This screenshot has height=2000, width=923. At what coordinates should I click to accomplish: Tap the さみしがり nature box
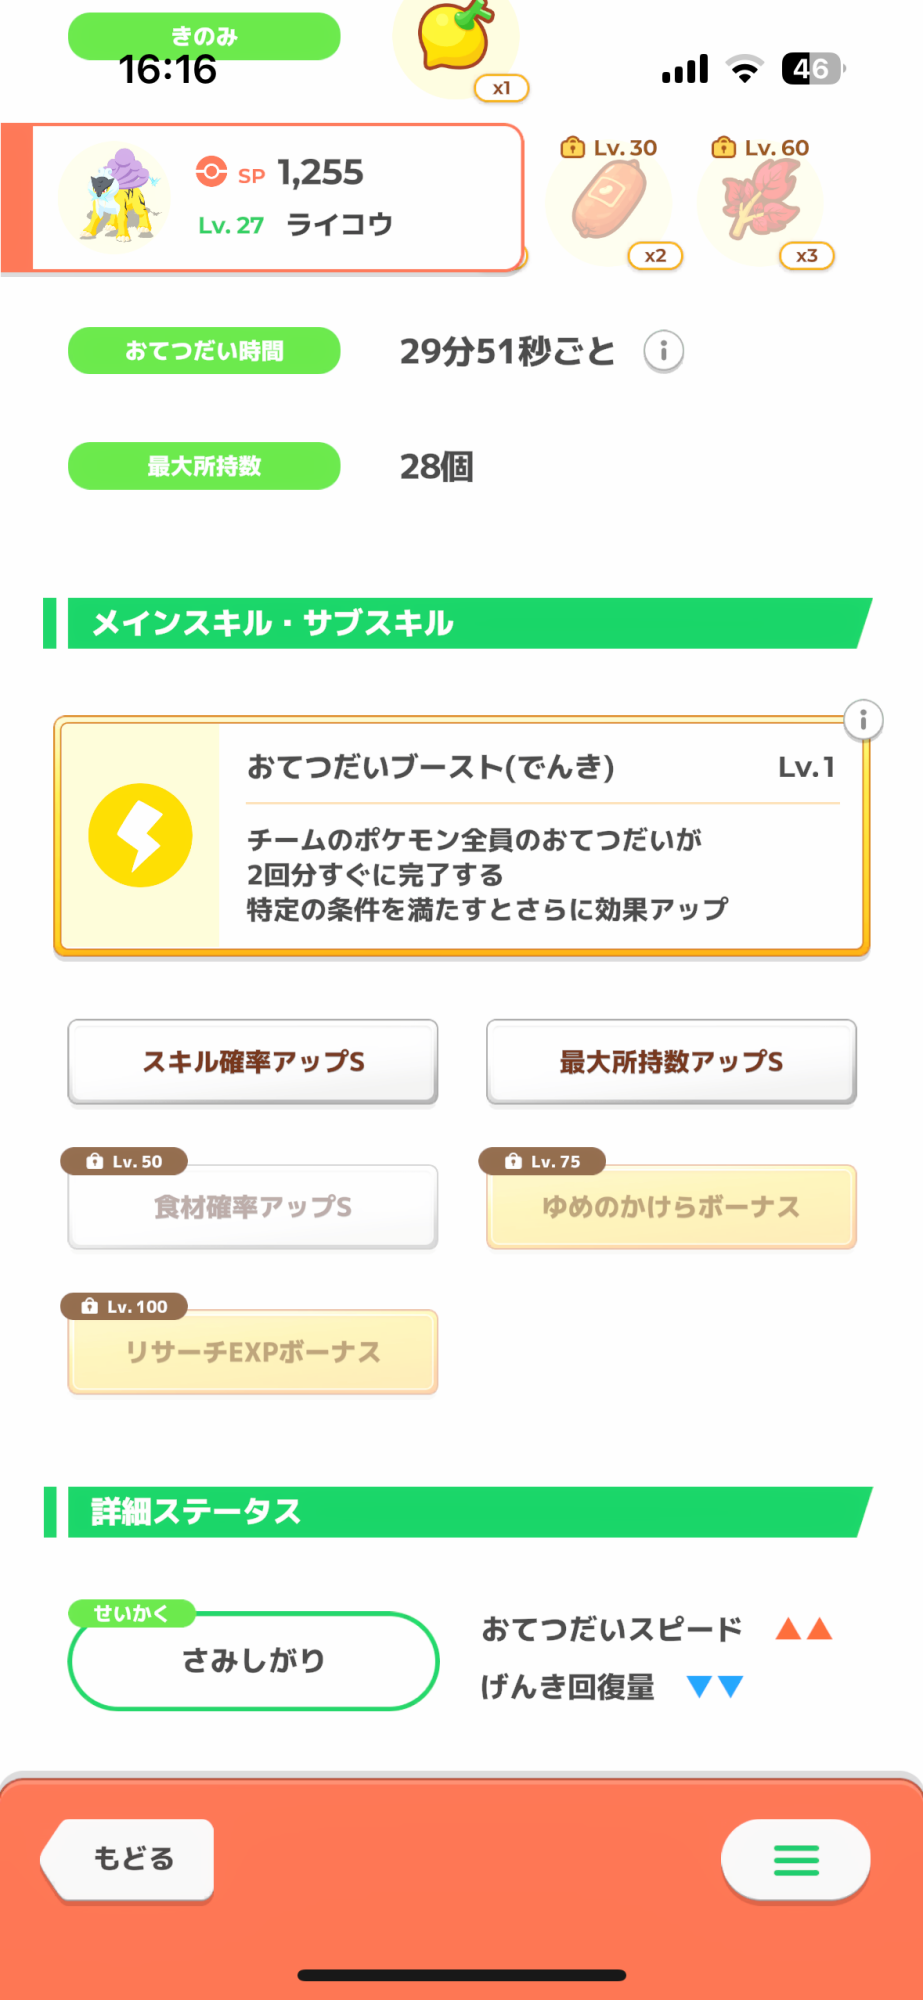pos(253,1661)
